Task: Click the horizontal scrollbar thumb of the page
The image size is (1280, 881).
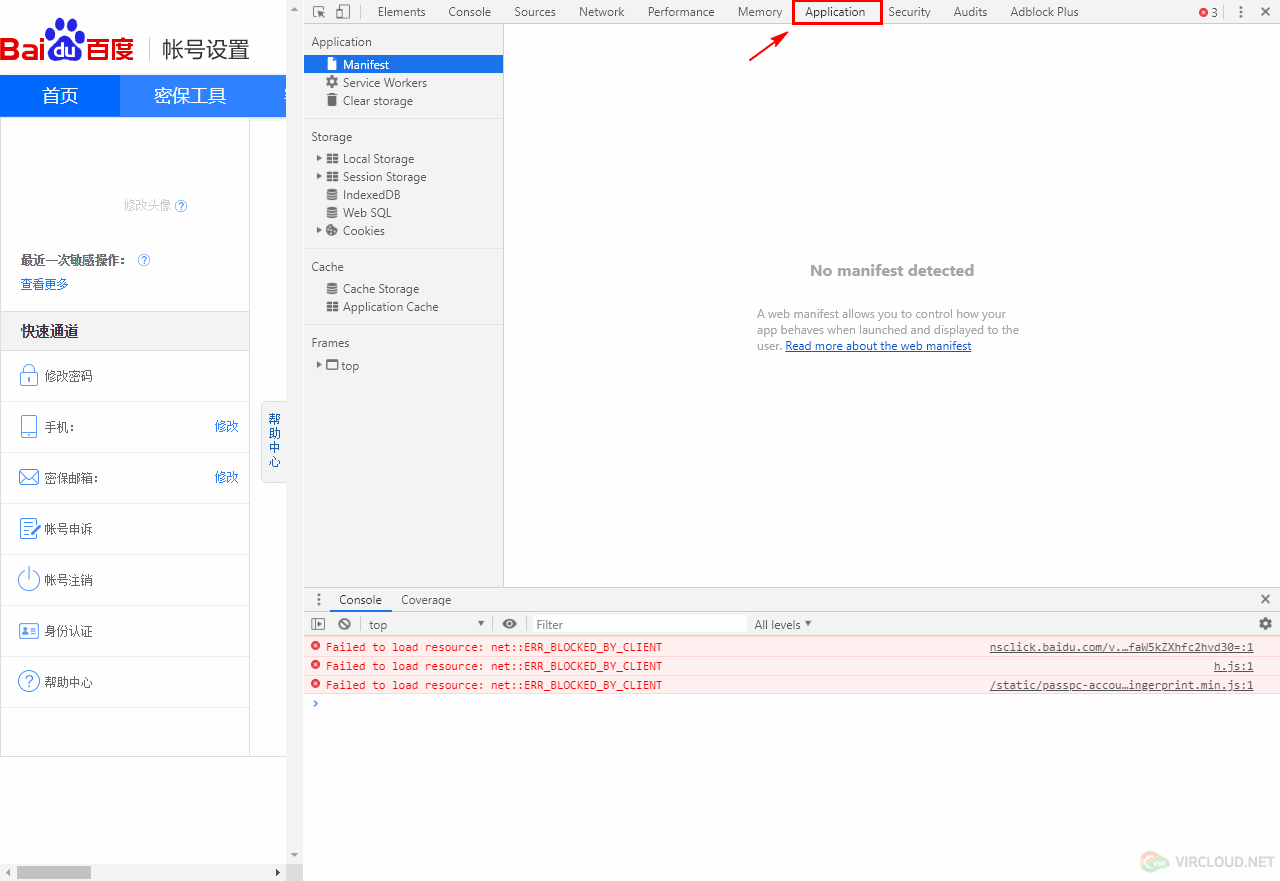Action: 54,872
